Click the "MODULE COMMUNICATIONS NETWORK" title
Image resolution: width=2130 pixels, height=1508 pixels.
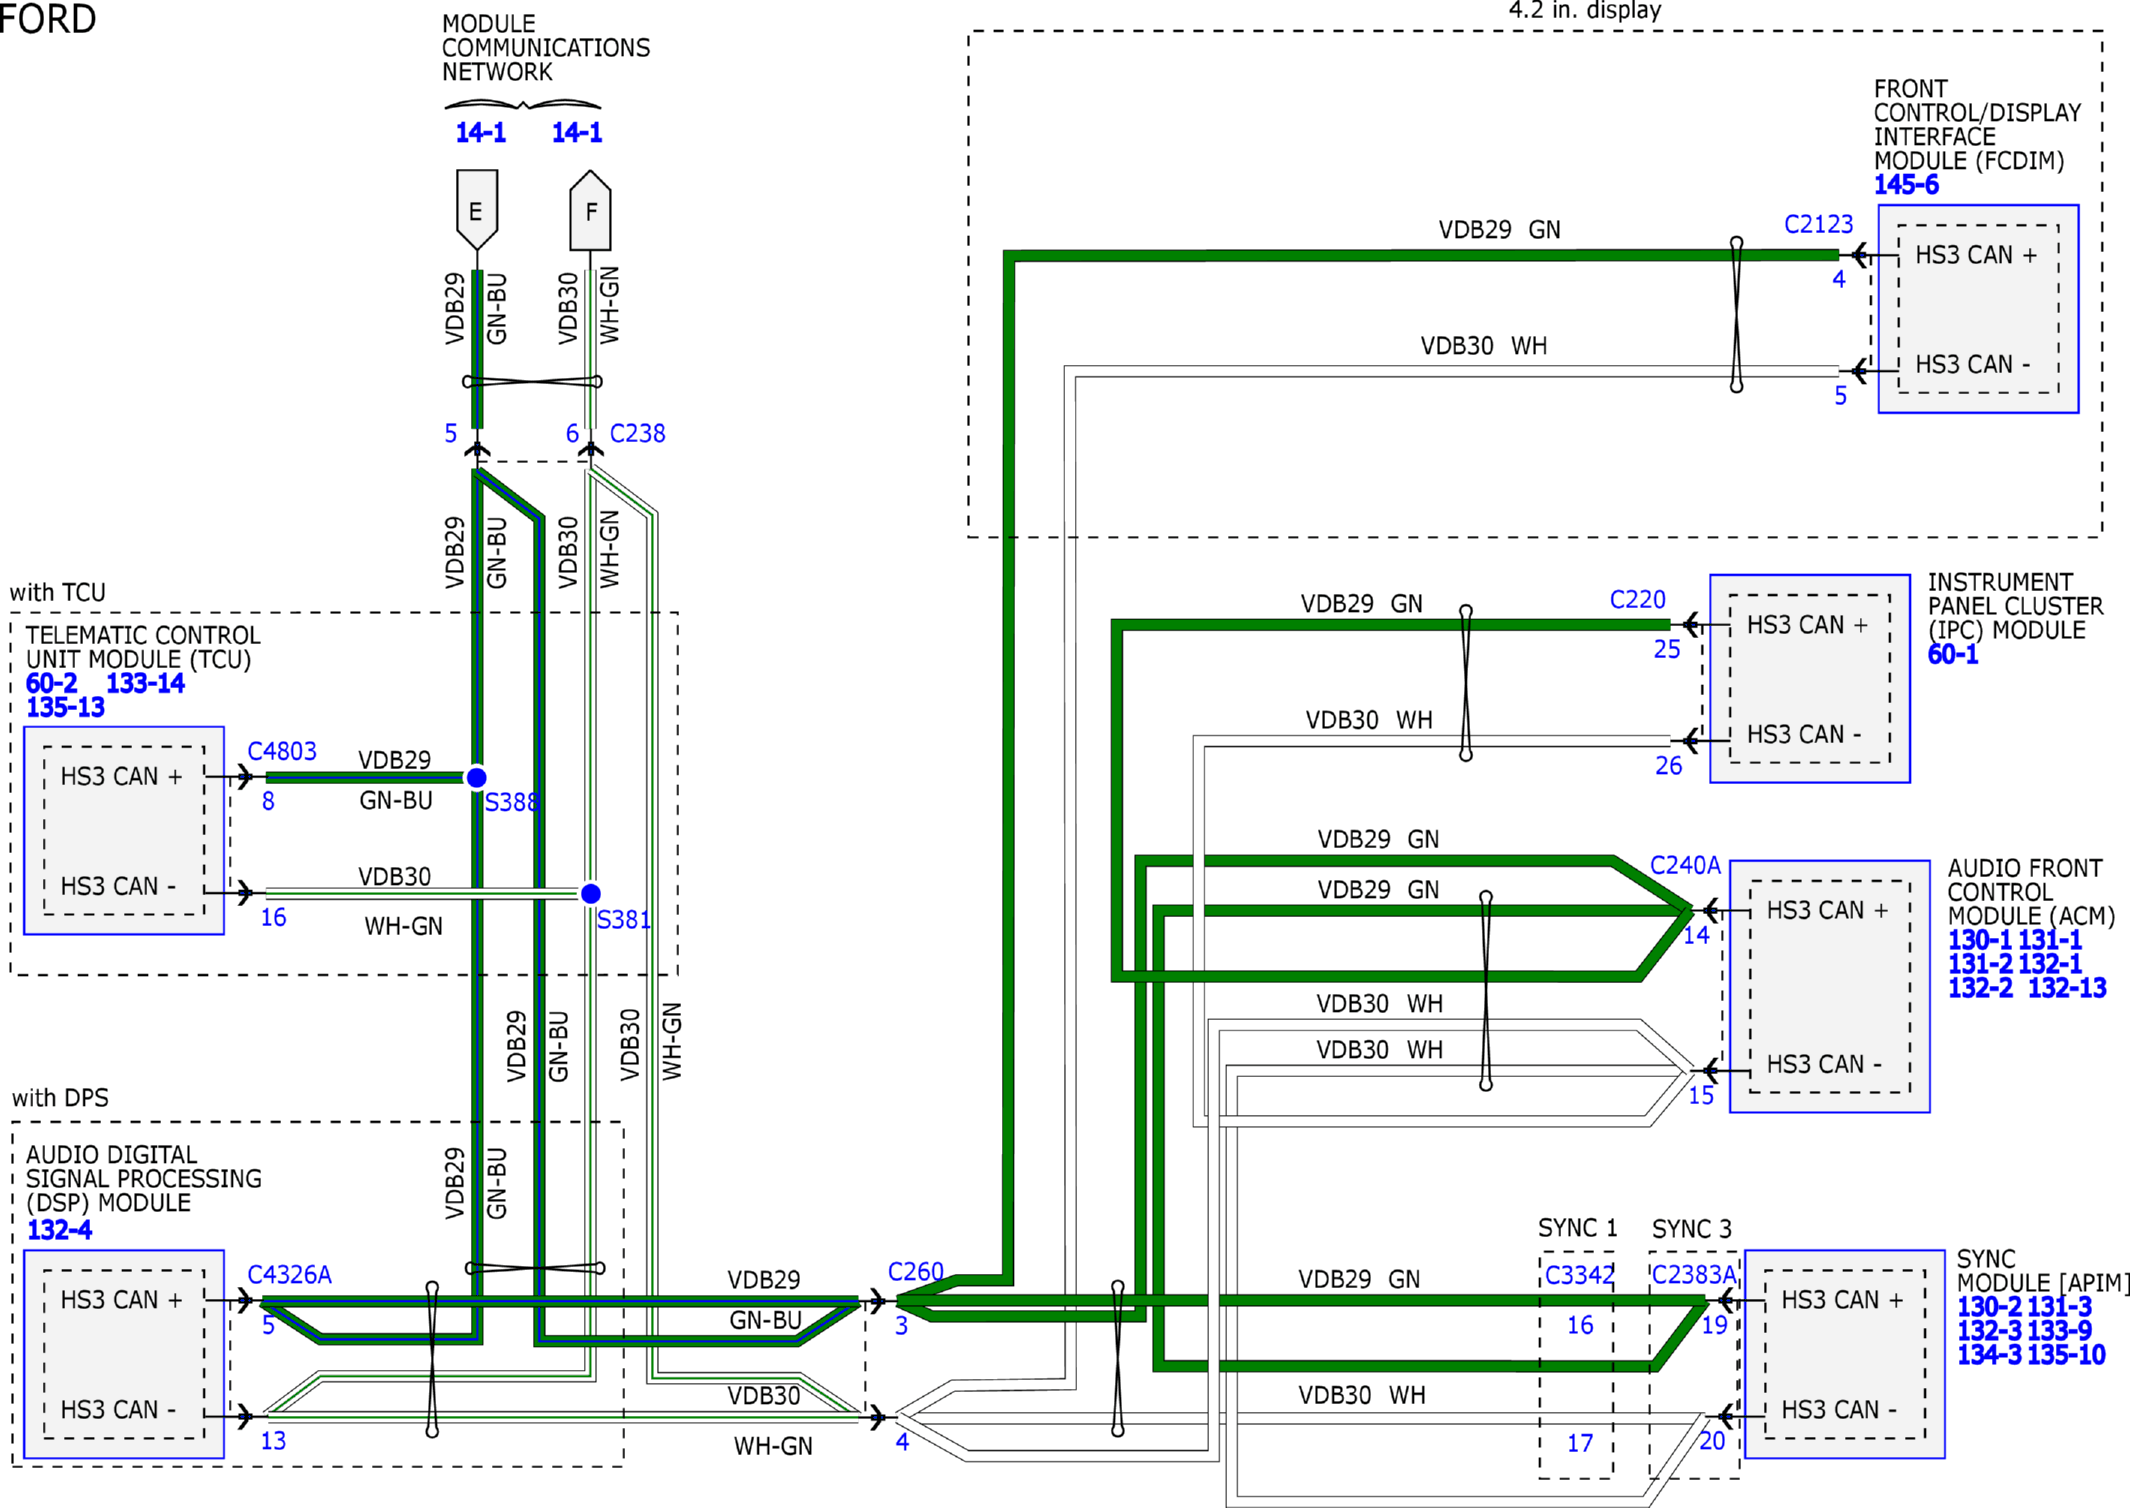546,48
